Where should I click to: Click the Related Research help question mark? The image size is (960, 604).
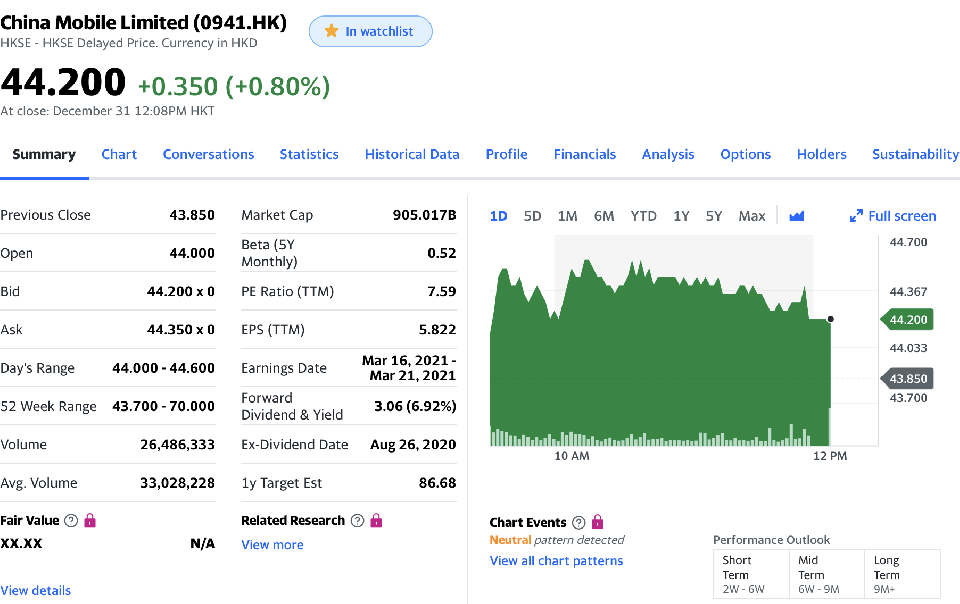(357, 521)
